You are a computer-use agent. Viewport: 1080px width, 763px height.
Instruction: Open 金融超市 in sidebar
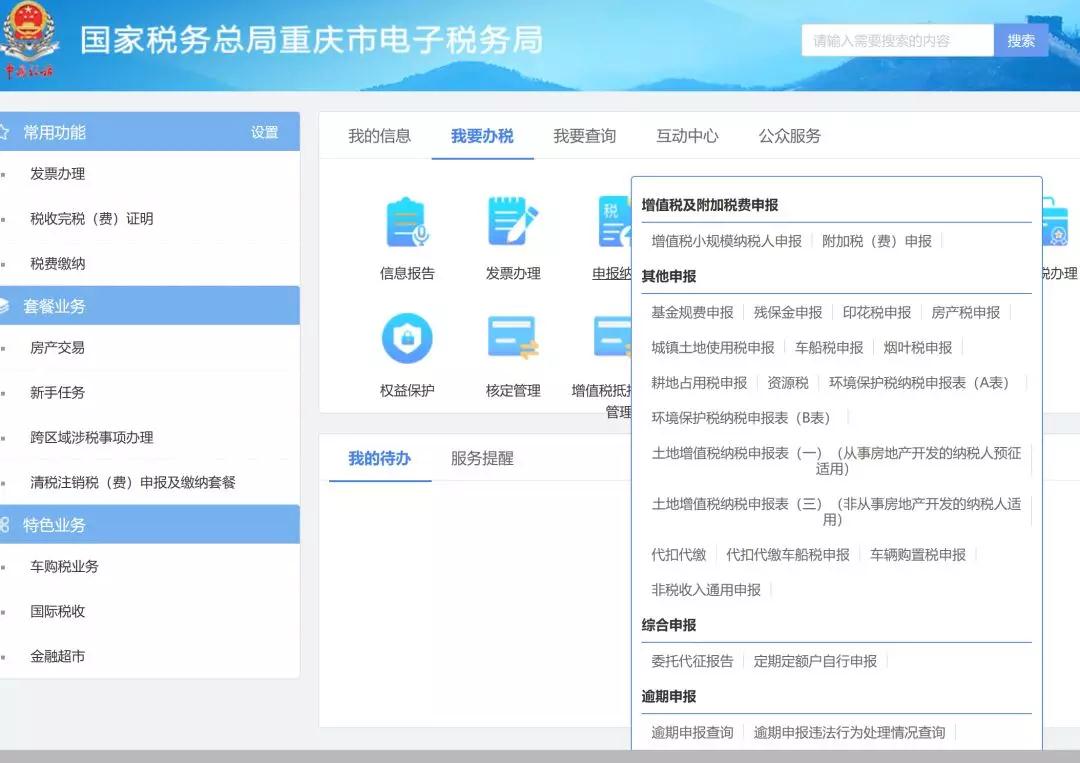tap(57, 656)
